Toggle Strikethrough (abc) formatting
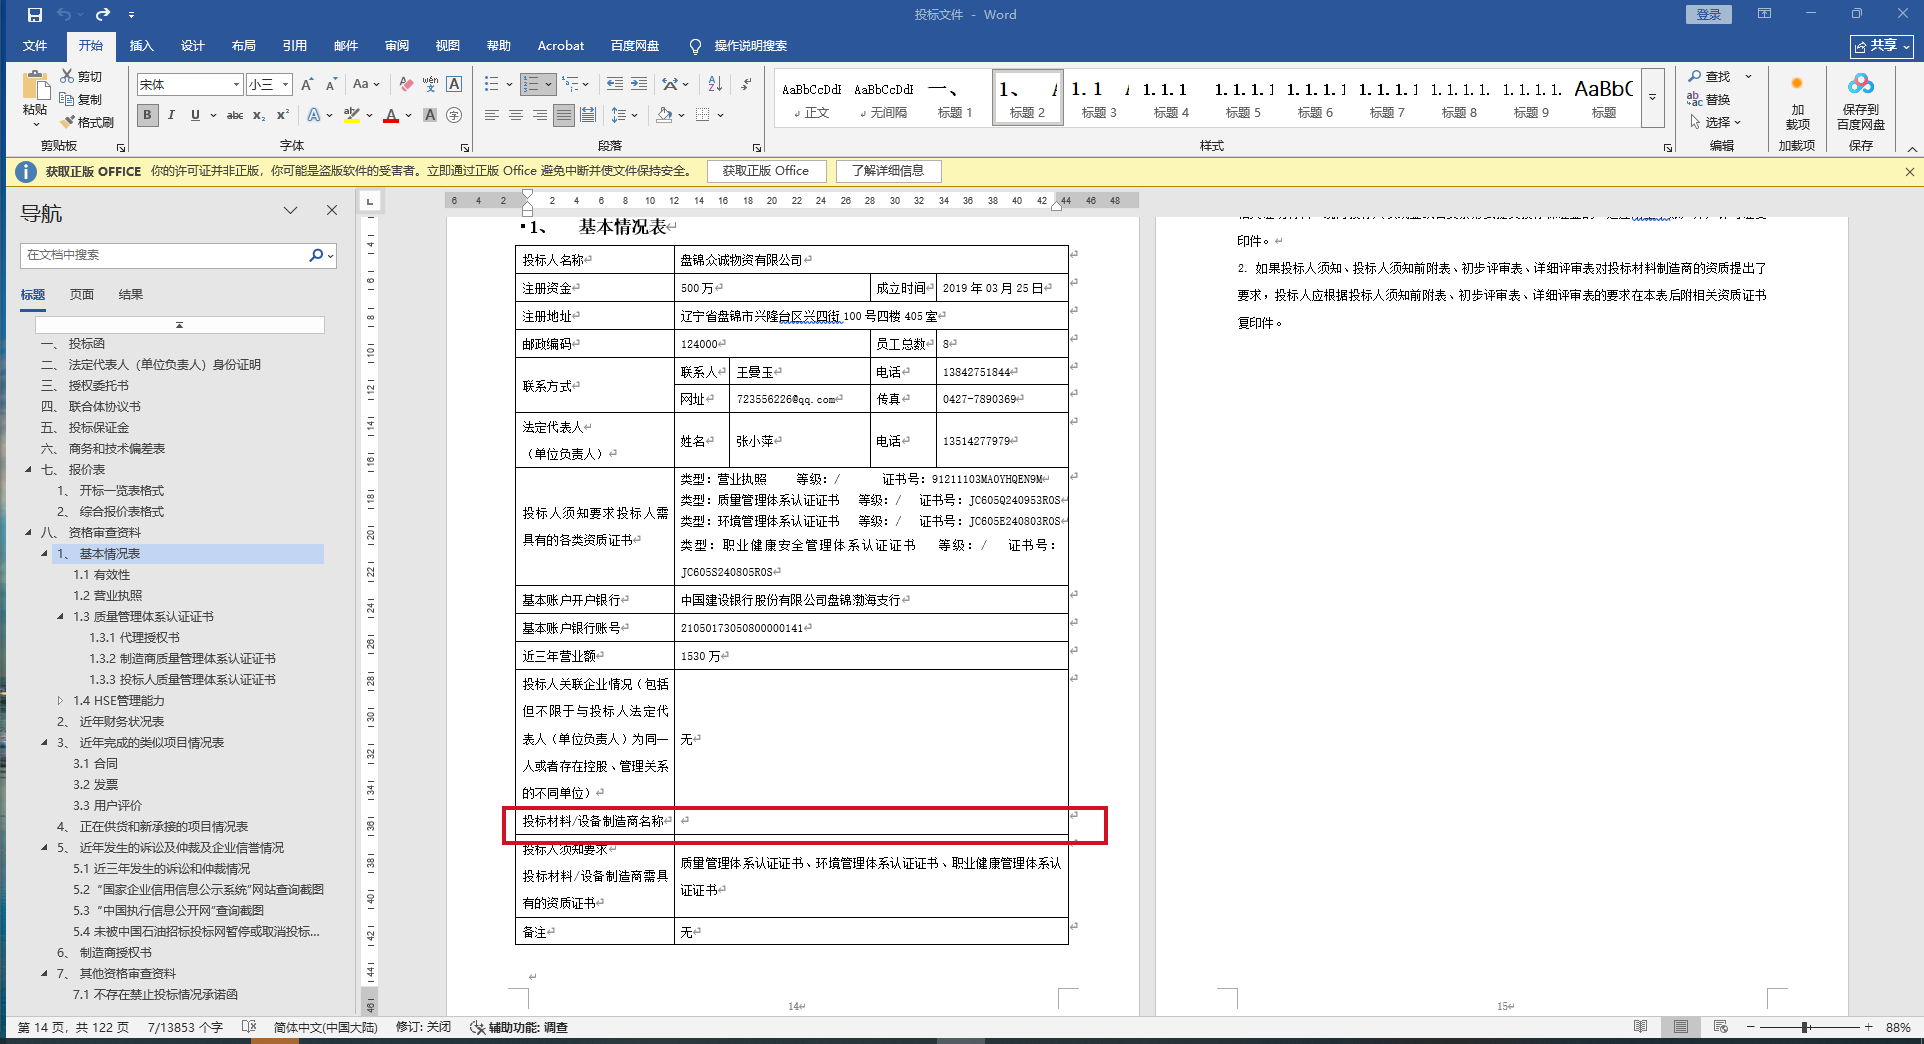The height and width of the screenshot is (1044, 1924). pyautogui.click(x=235, y=116)
